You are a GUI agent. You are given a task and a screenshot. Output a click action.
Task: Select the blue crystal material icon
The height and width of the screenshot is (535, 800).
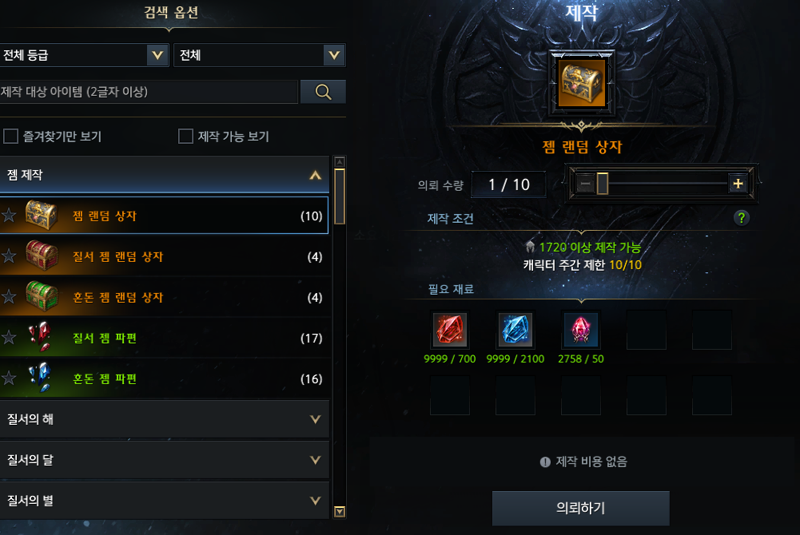[x=515, y=329]
